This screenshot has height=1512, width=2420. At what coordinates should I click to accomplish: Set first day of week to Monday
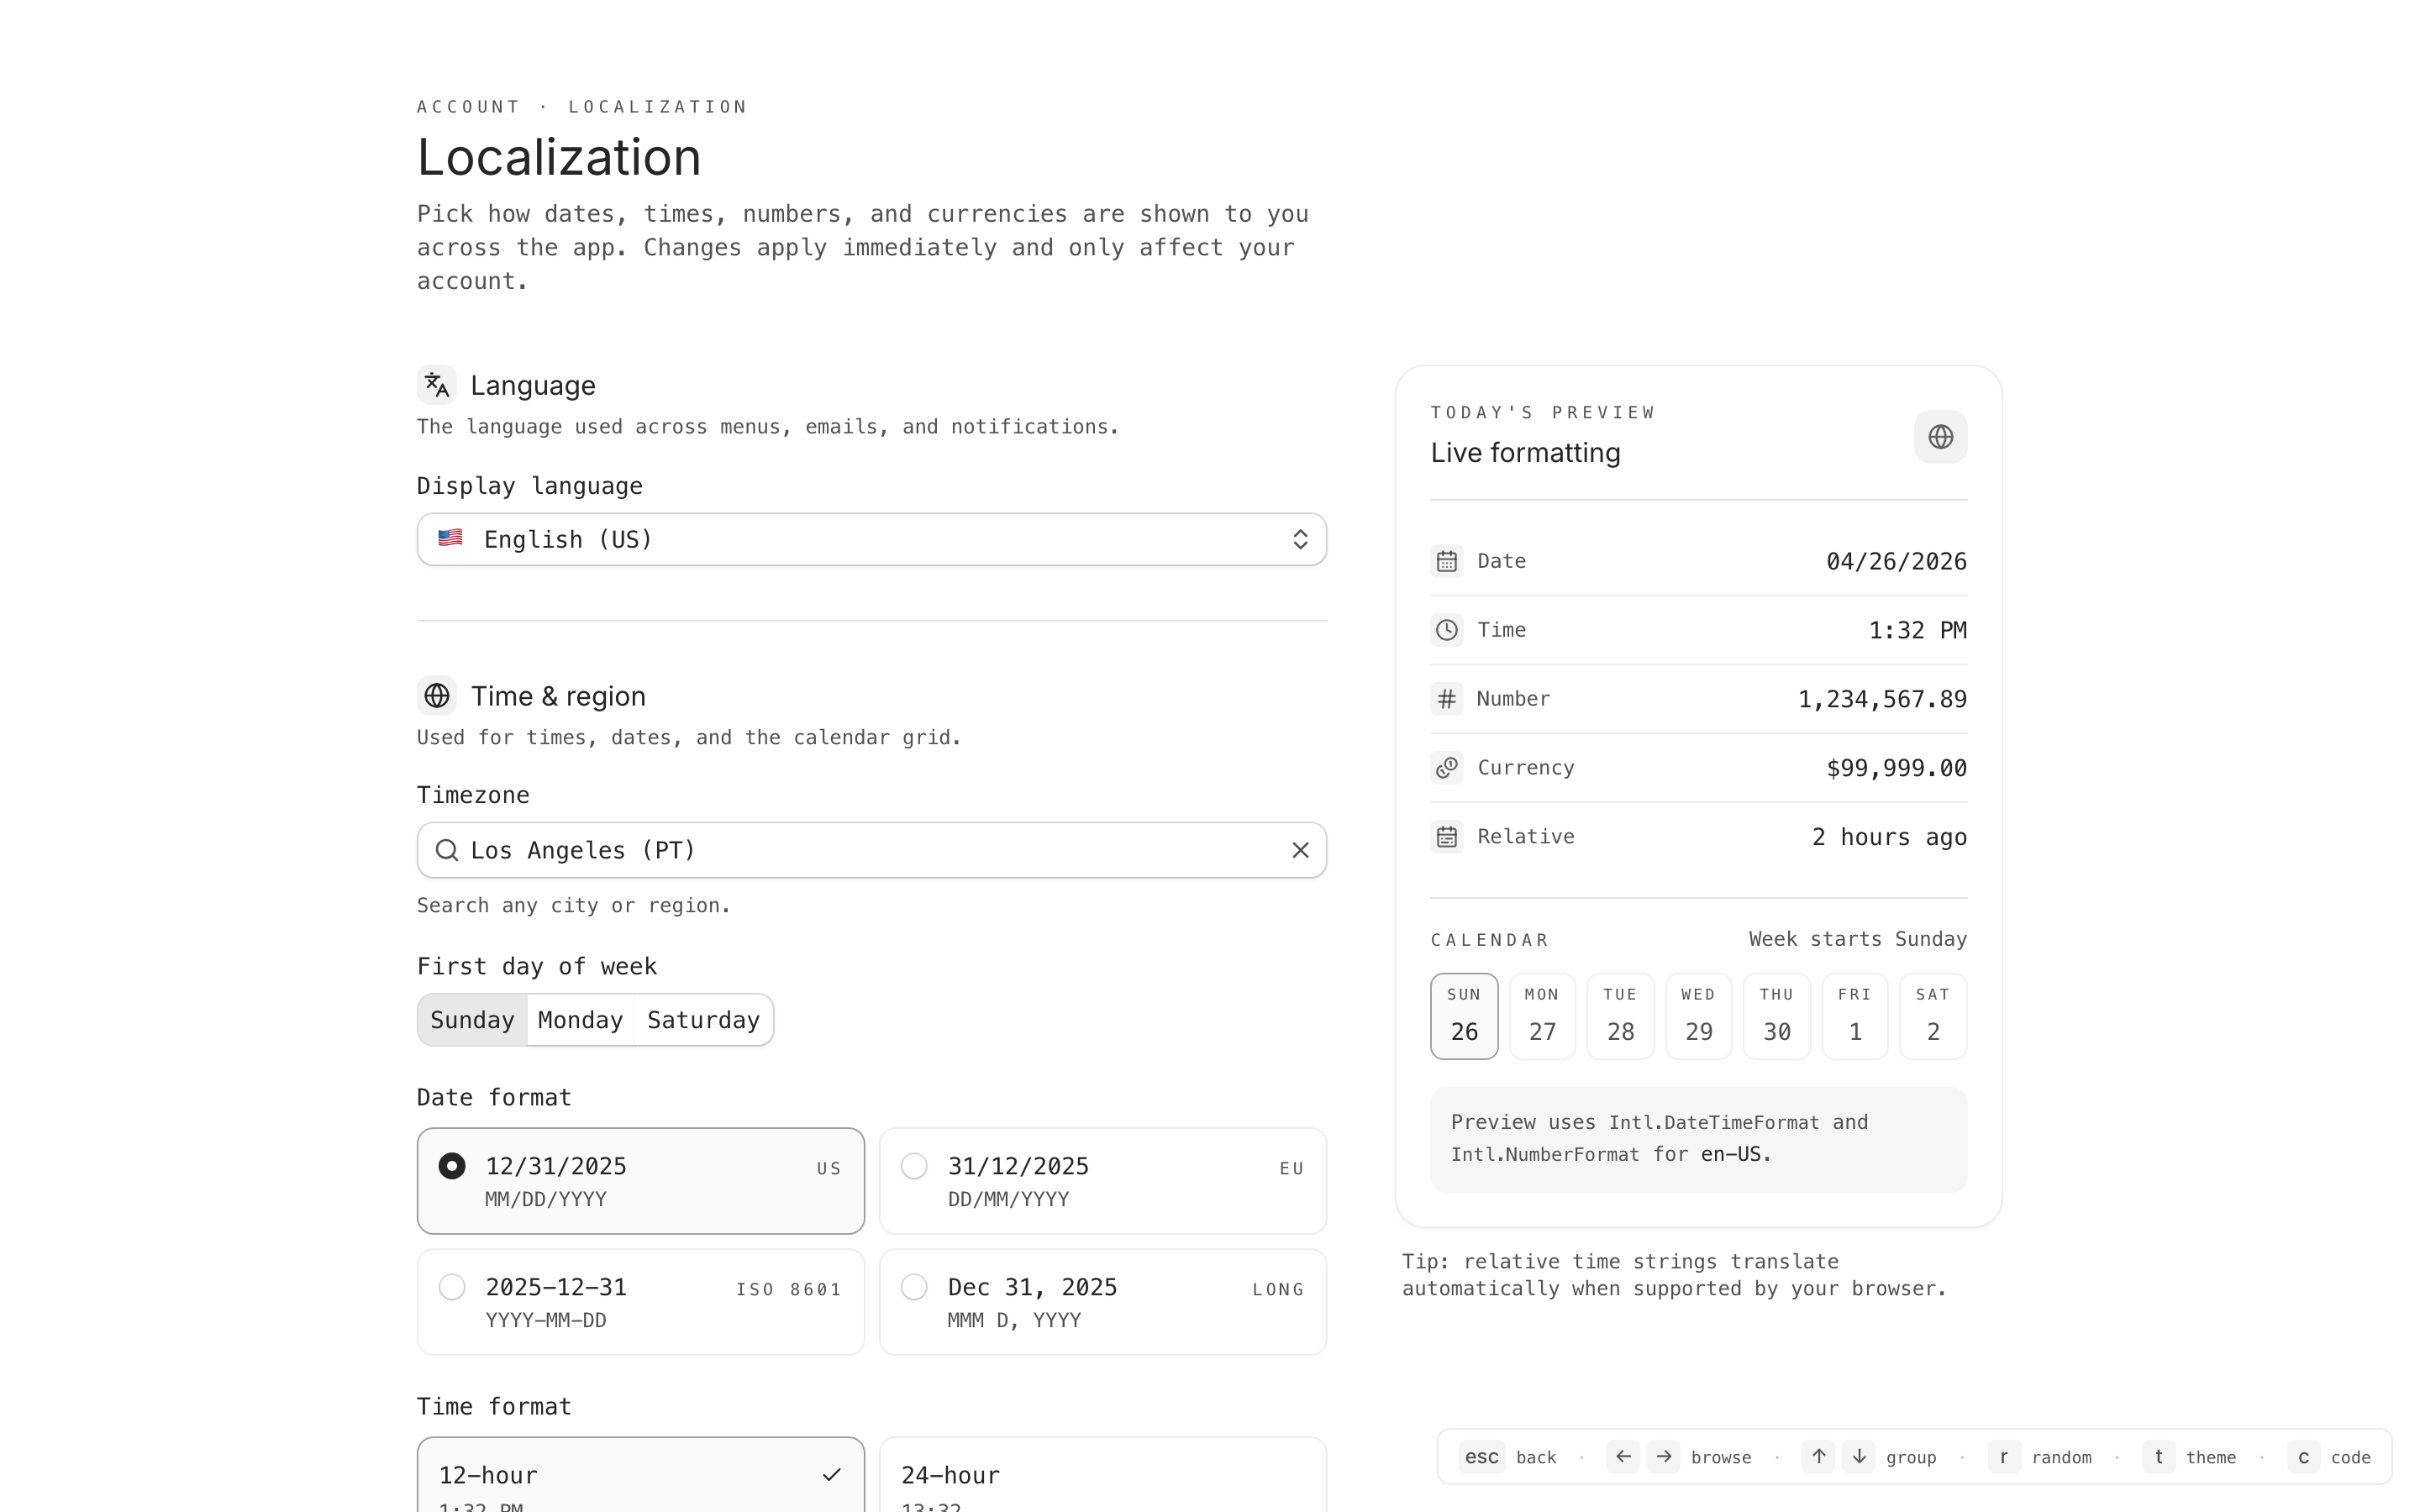(580, 1020)
